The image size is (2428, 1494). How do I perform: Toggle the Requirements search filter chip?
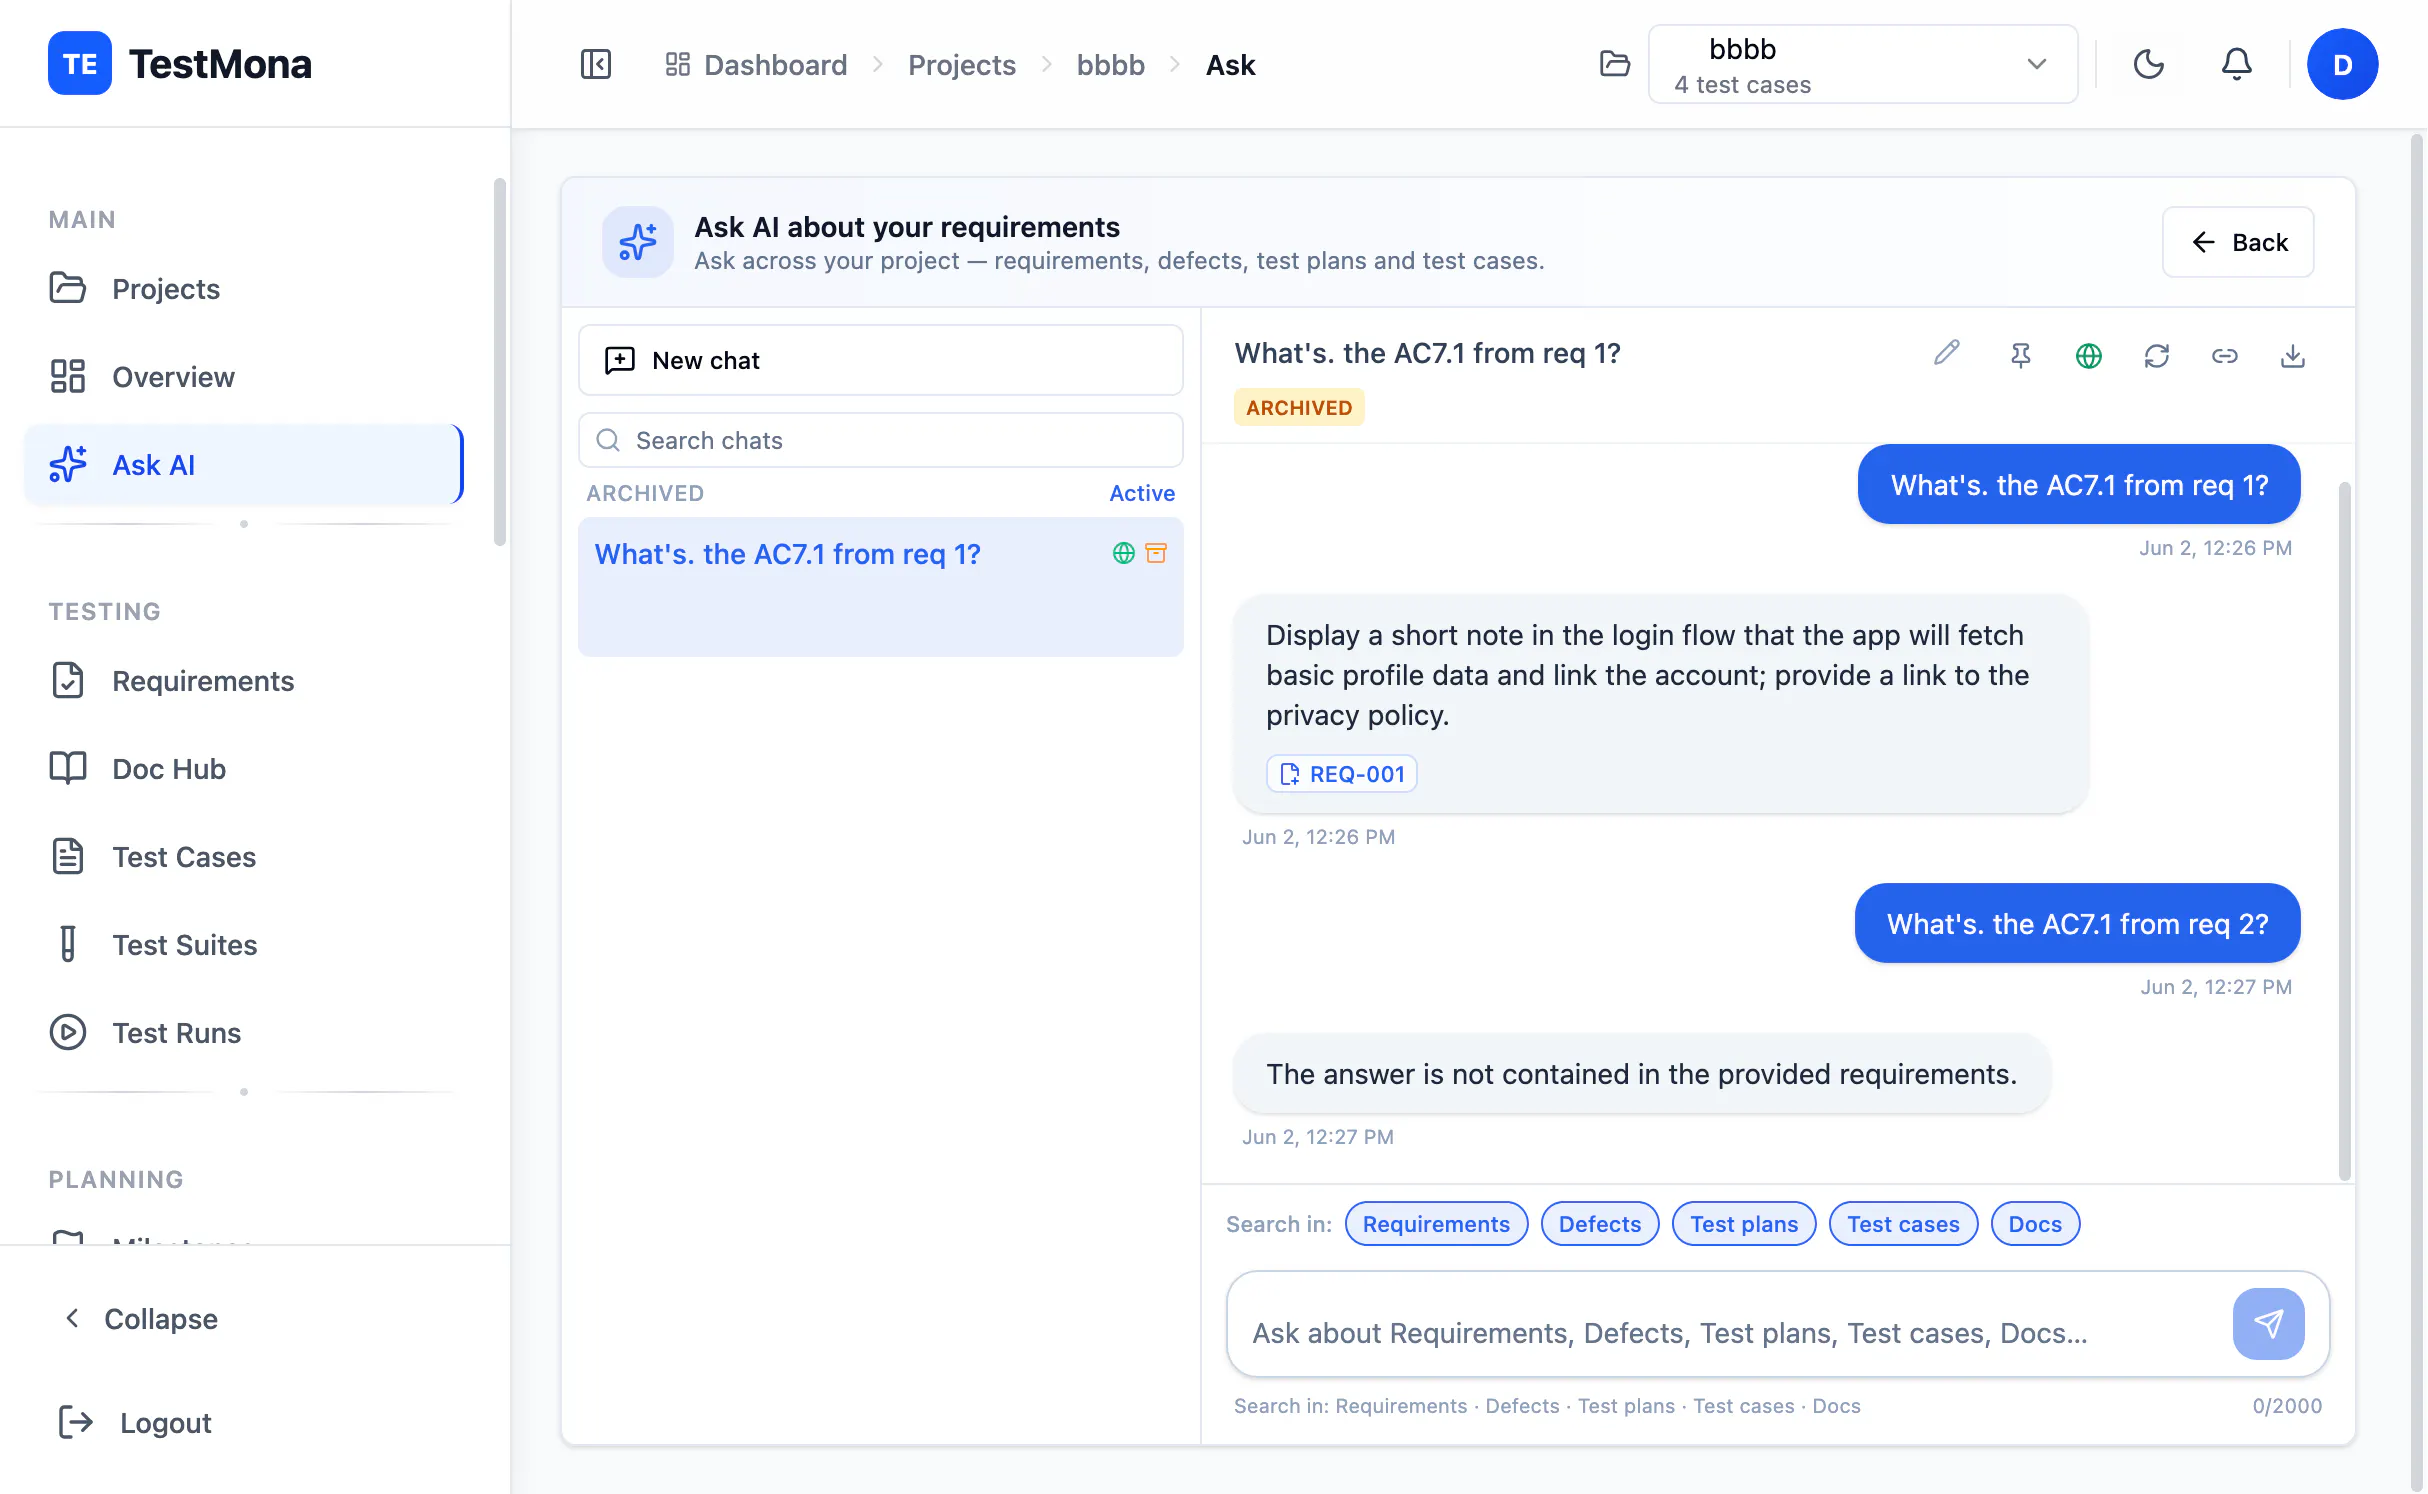[1436, 1224]
